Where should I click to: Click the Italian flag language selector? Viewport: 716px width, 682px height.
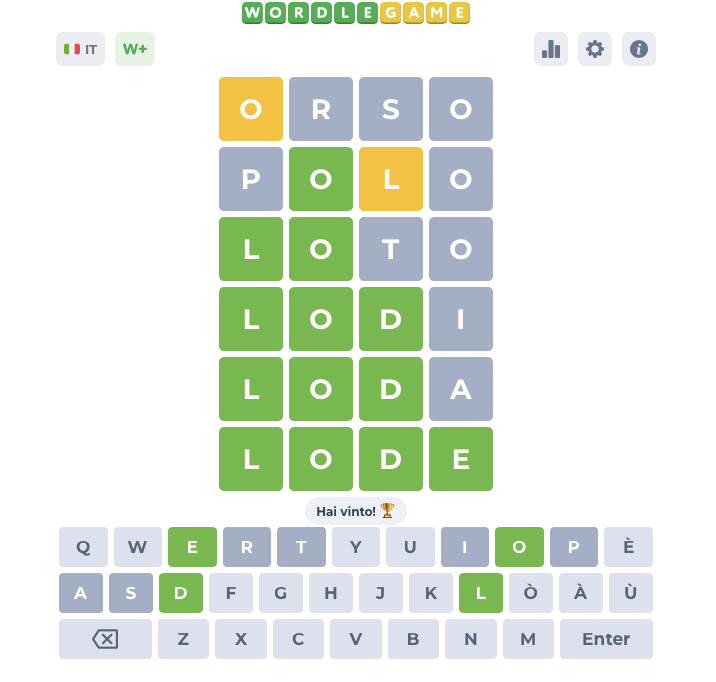[x=80, y=49]
